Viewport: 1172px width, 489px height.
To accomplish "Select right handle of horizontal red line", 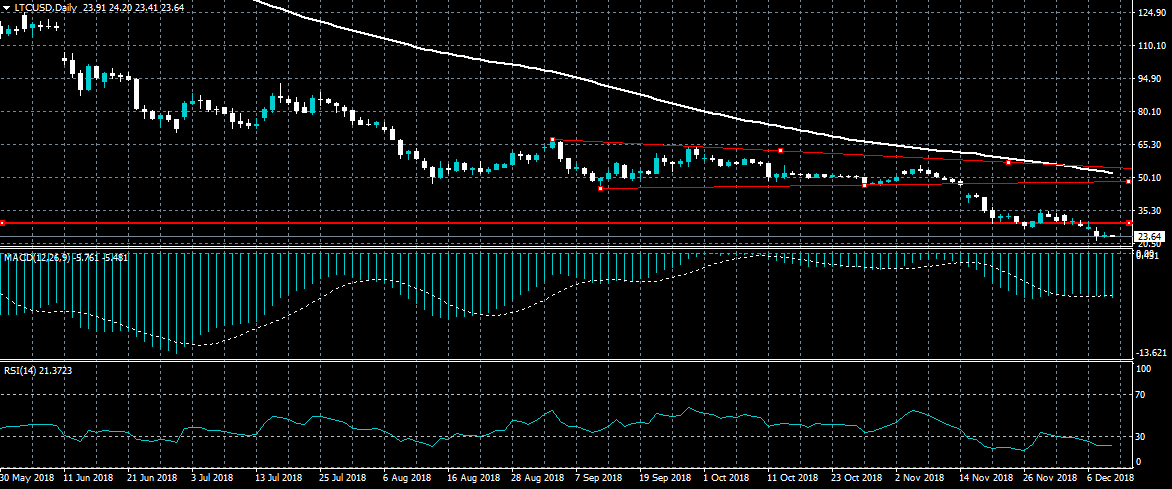I will [x=1129, y=222].
